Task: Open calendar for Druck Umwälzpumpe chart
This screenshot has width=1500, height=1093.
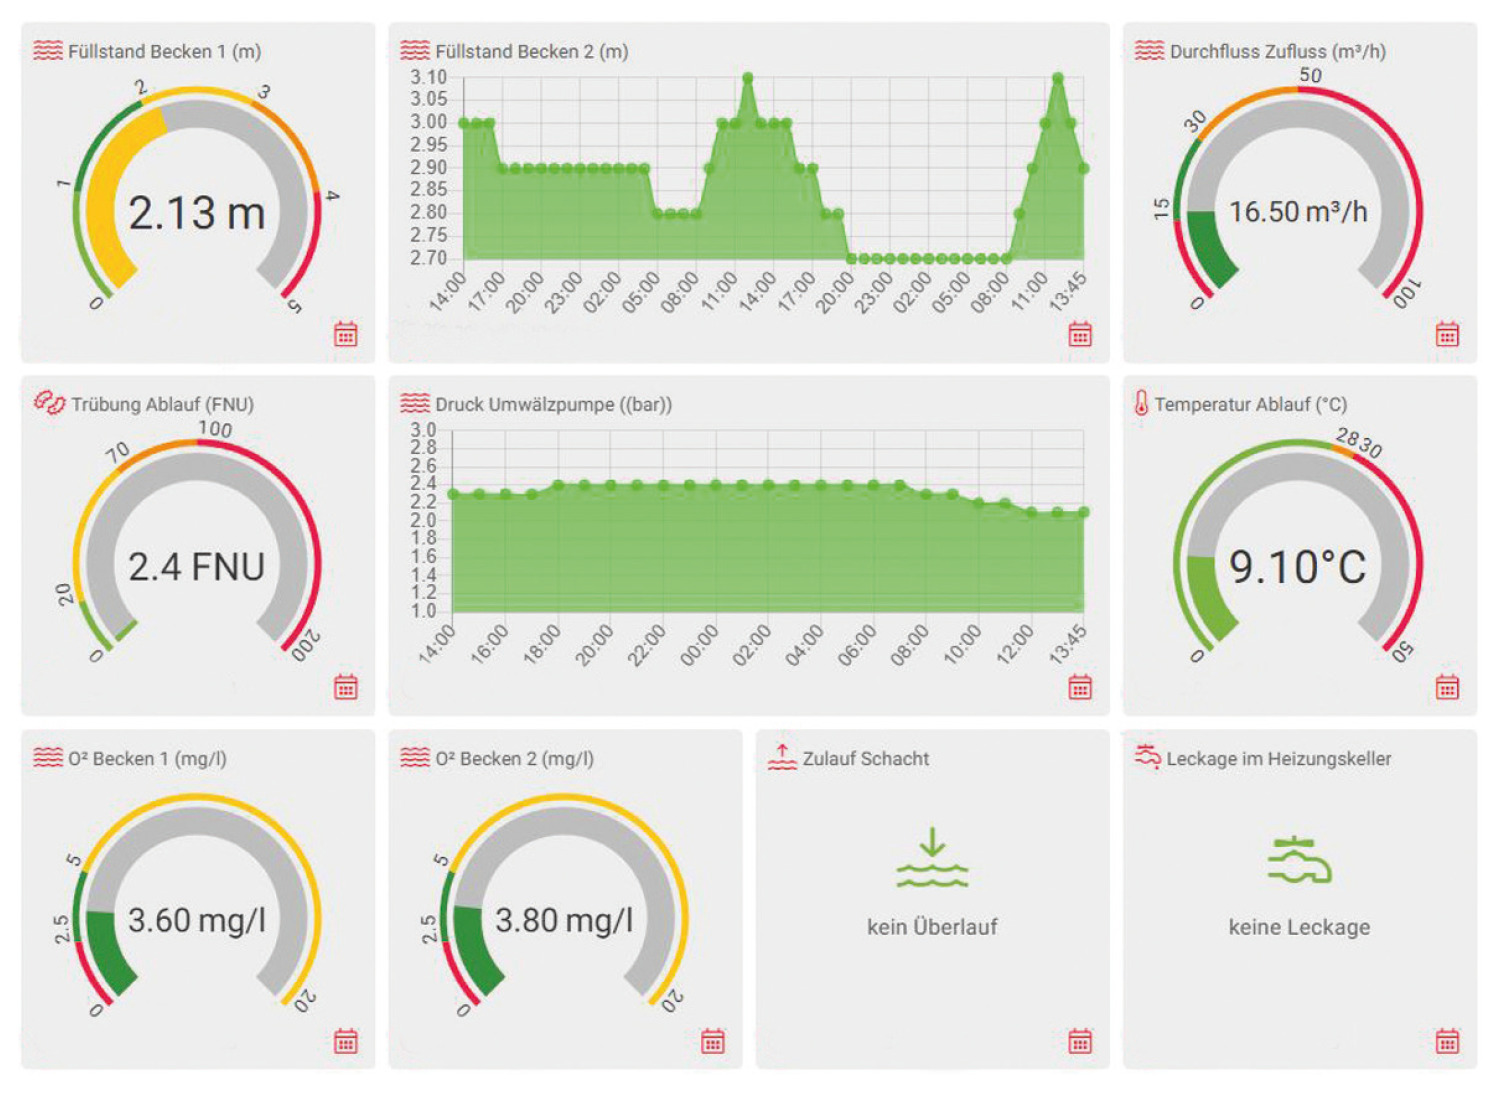Action: [1080, 687]
